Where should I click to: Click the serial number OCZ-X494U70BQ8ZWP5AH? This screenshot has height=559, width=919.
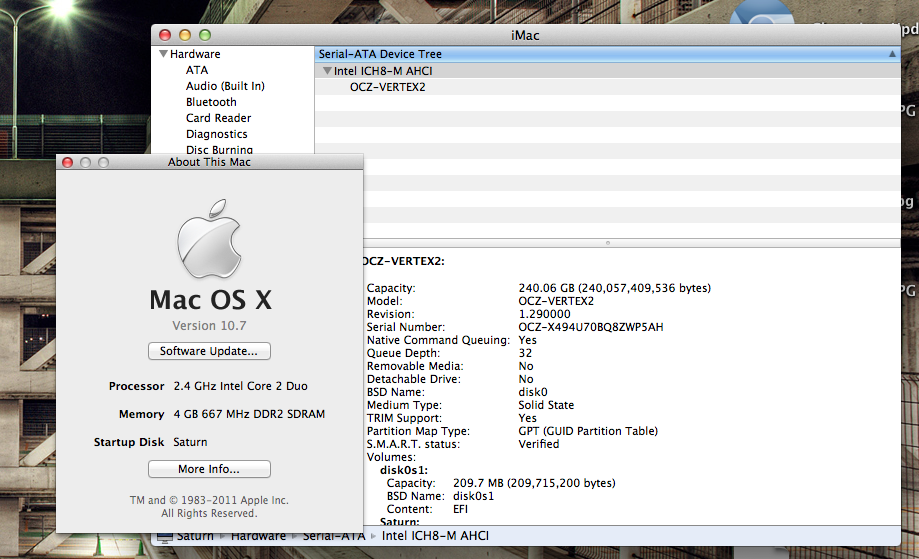[x=591, y=327]
